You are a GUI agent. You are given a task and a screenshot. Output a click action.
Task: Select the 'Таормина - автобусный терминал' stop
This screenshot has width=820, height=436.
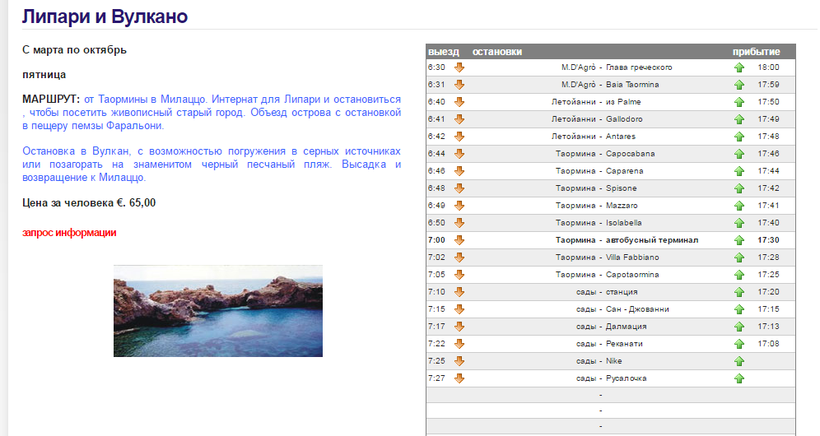[627, 240]
